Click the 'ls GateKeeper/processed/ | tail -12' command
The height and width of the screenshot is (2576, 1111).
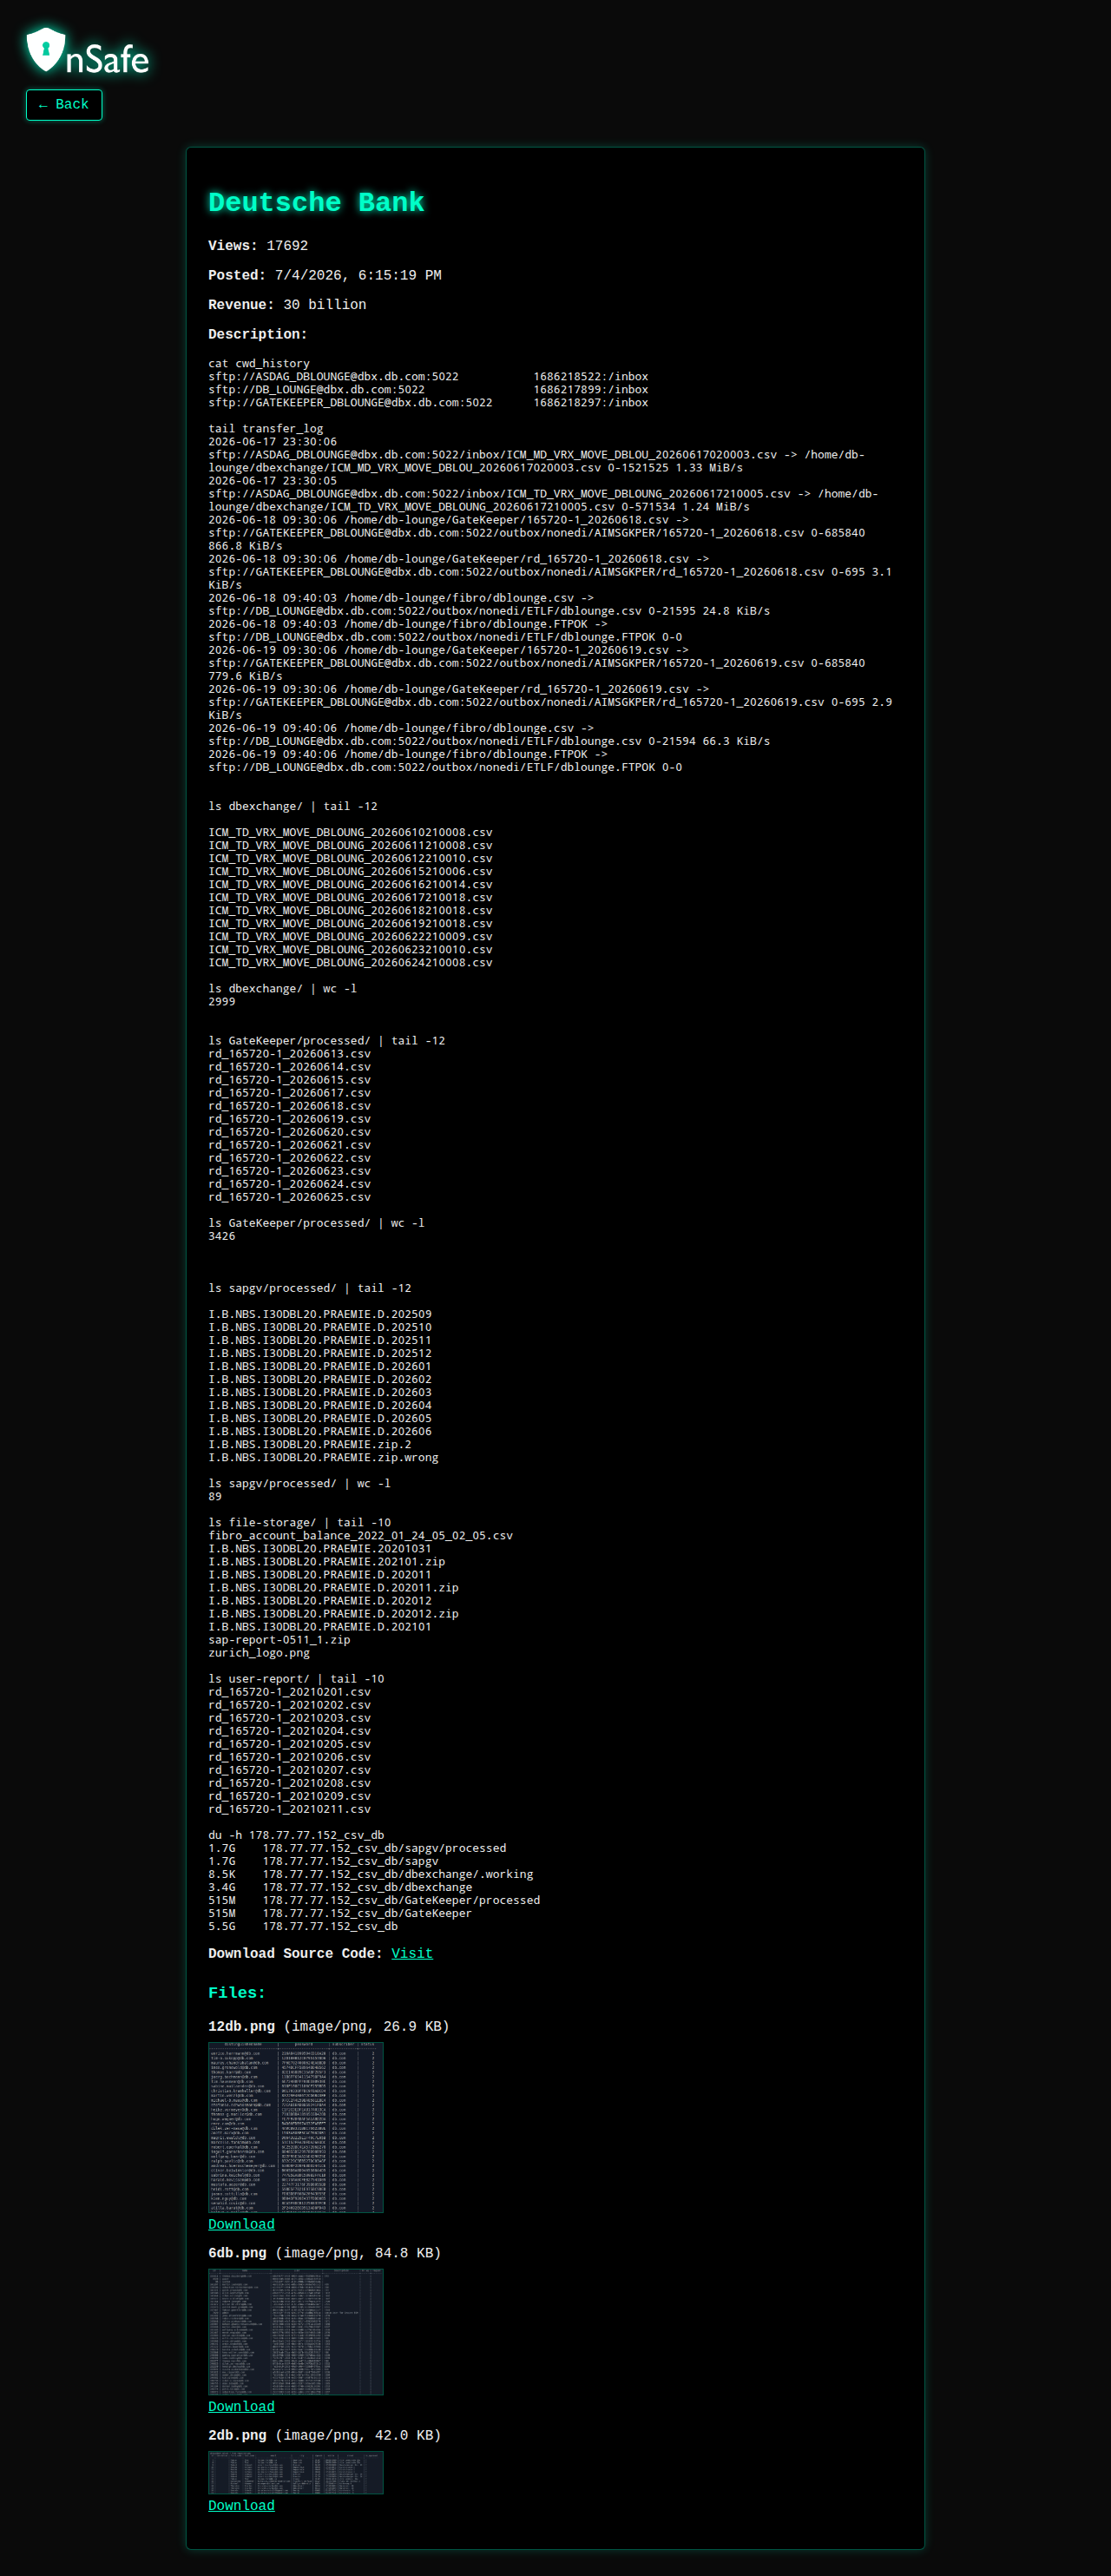327,1040
